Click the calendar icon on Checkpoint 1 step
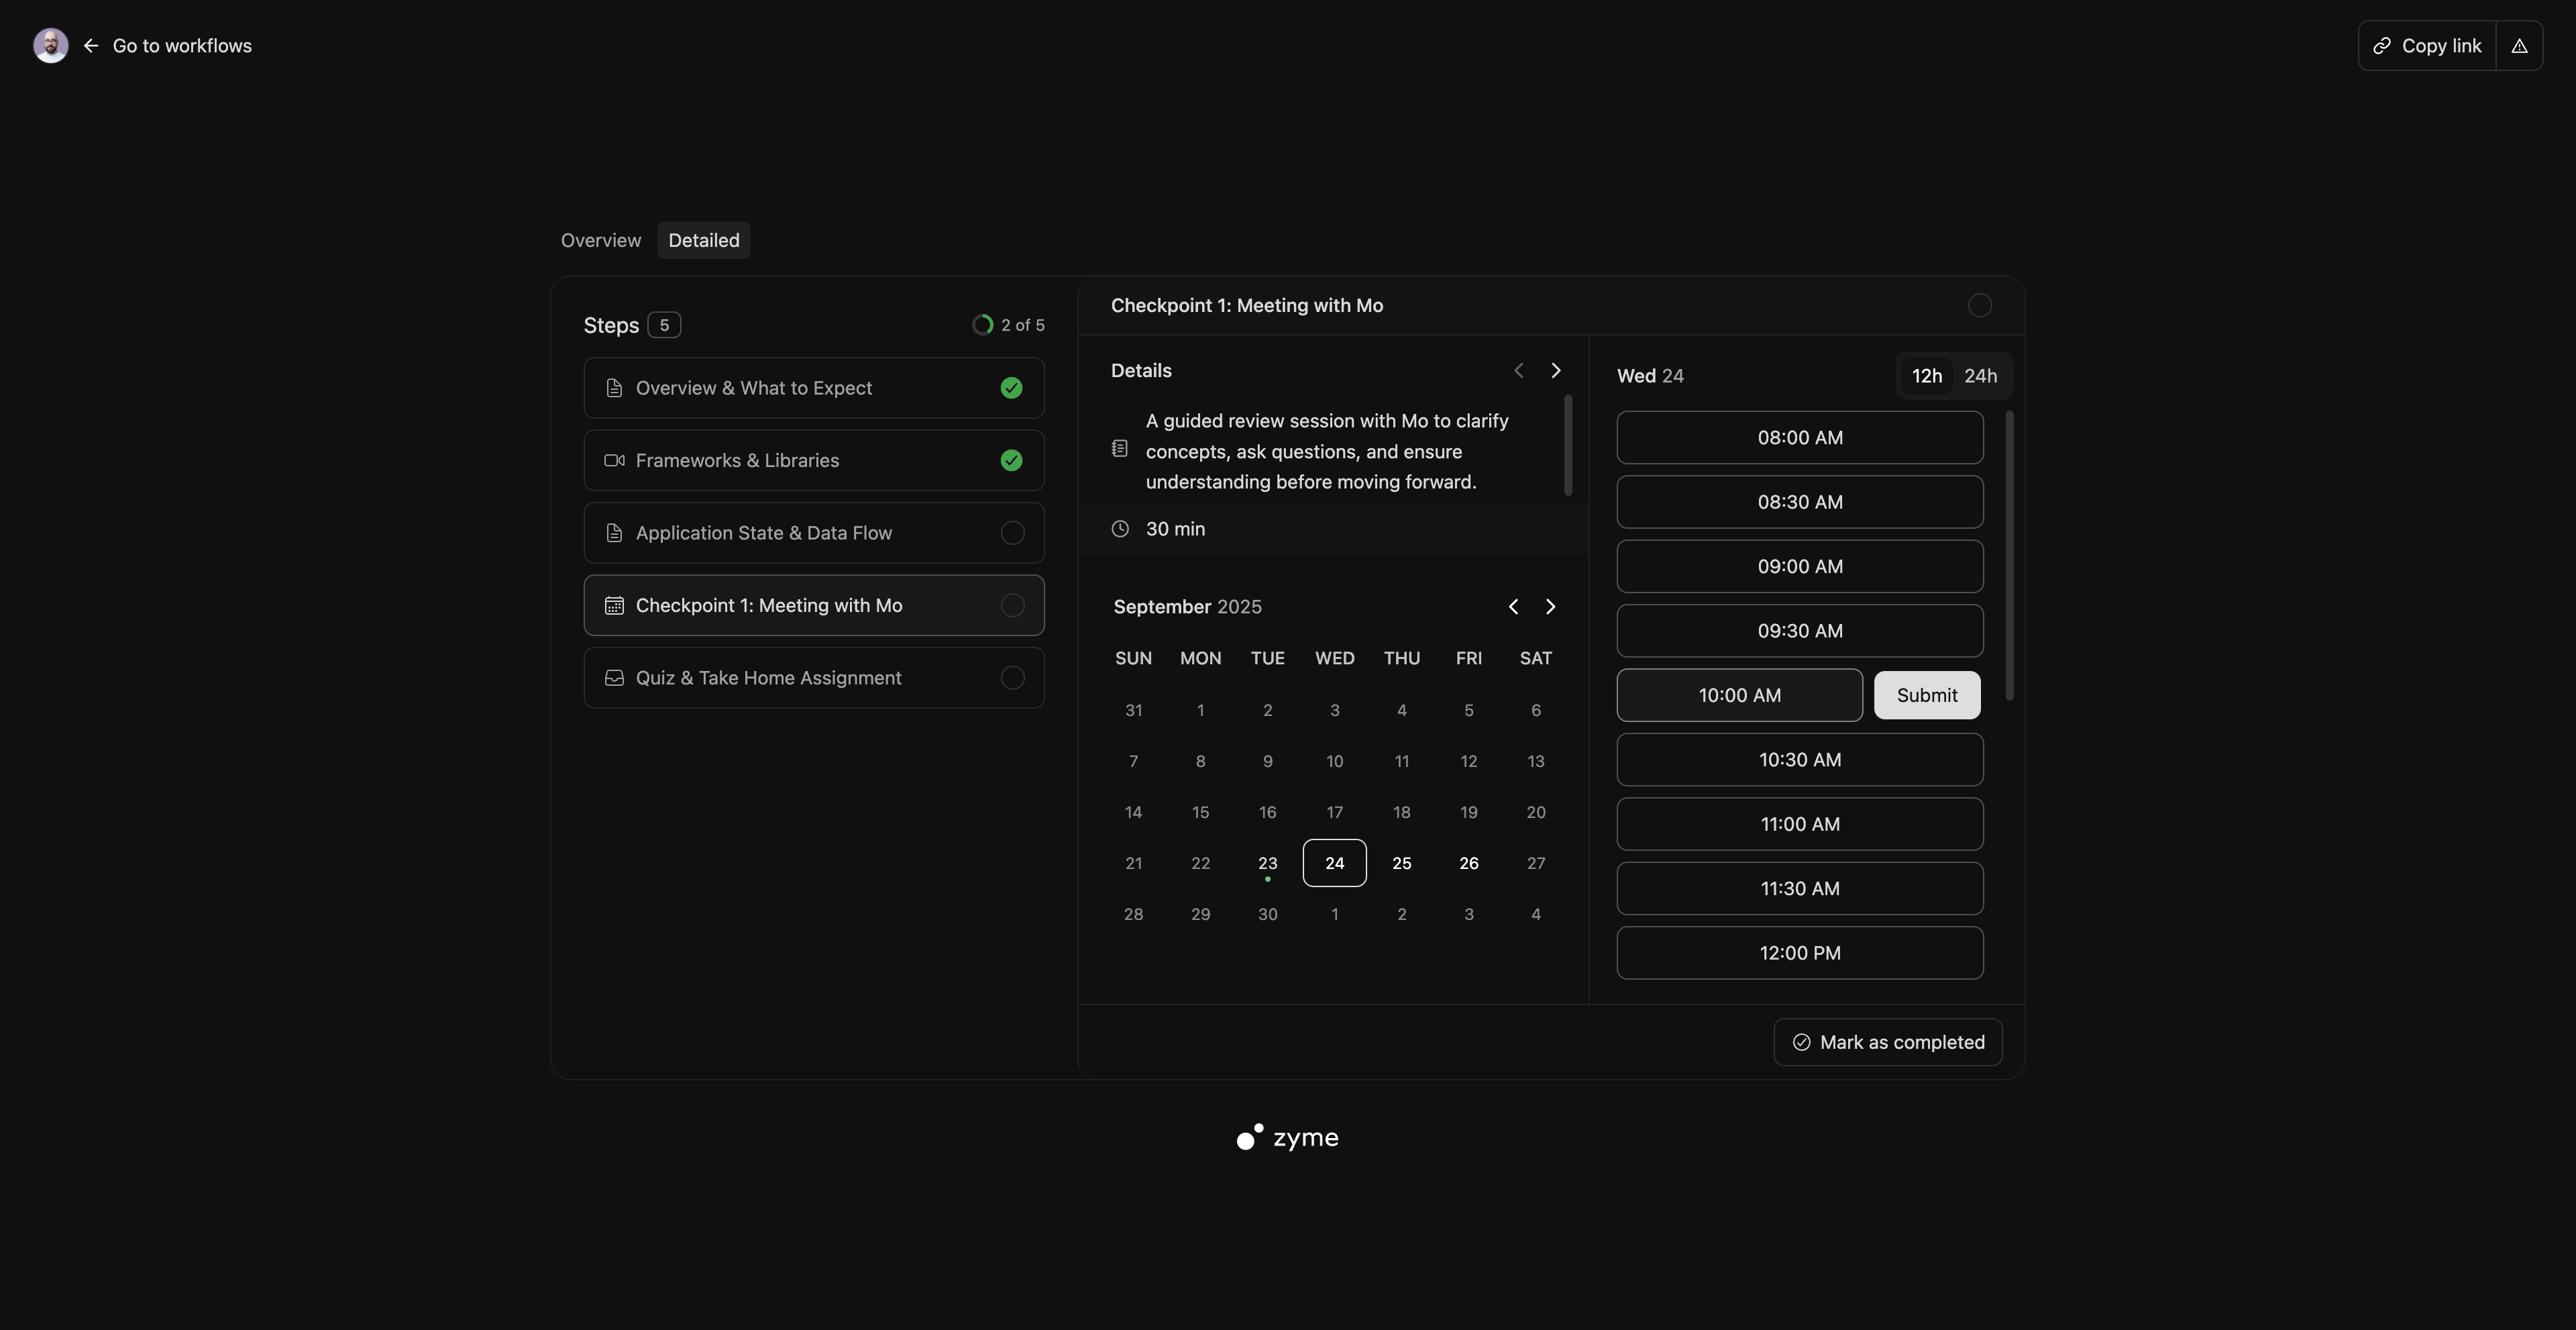 click(x=614, y=606)
